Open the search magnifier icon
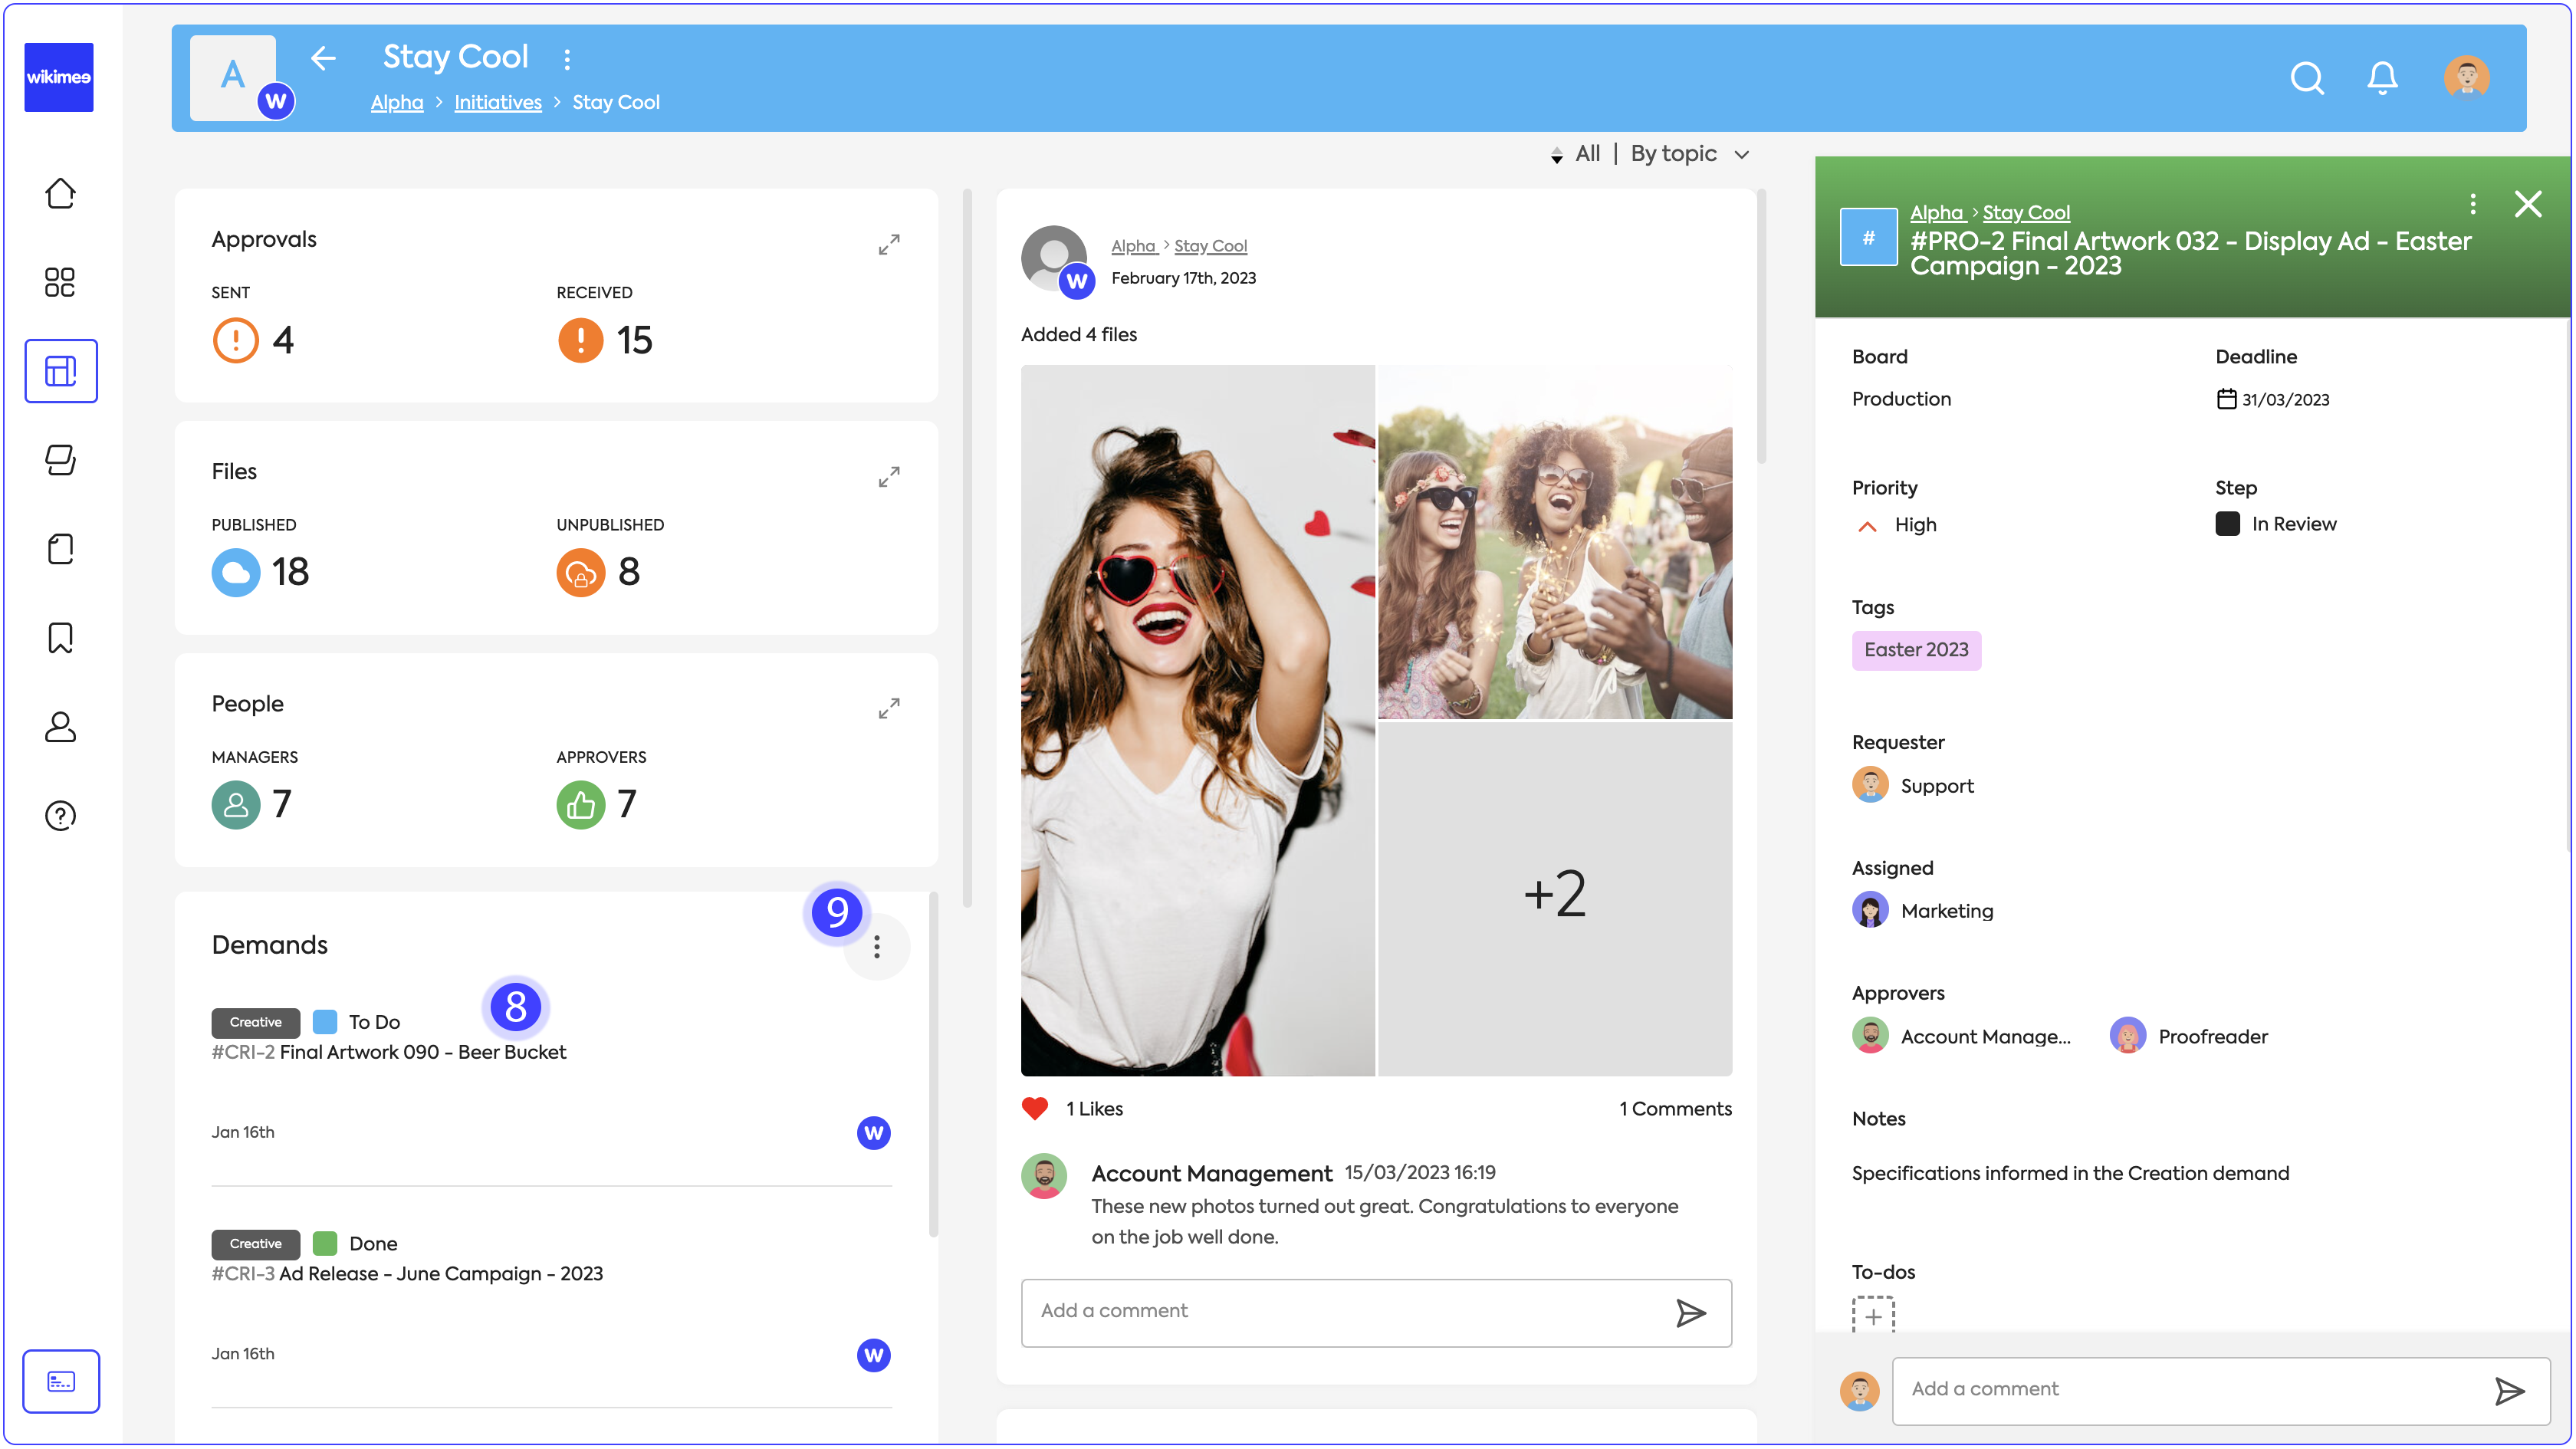Screen dimensions: 2576x1449 [x=2306, y=78]
